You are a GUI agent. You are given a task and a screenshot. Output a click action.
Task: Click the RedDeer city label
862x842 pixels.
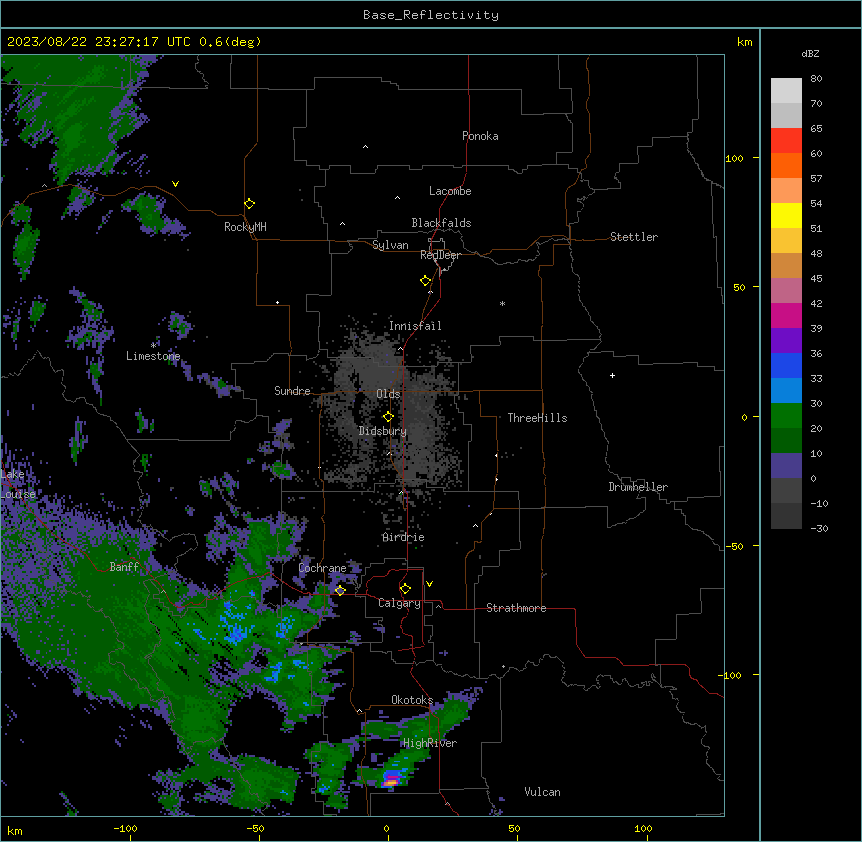click(440, 255)
